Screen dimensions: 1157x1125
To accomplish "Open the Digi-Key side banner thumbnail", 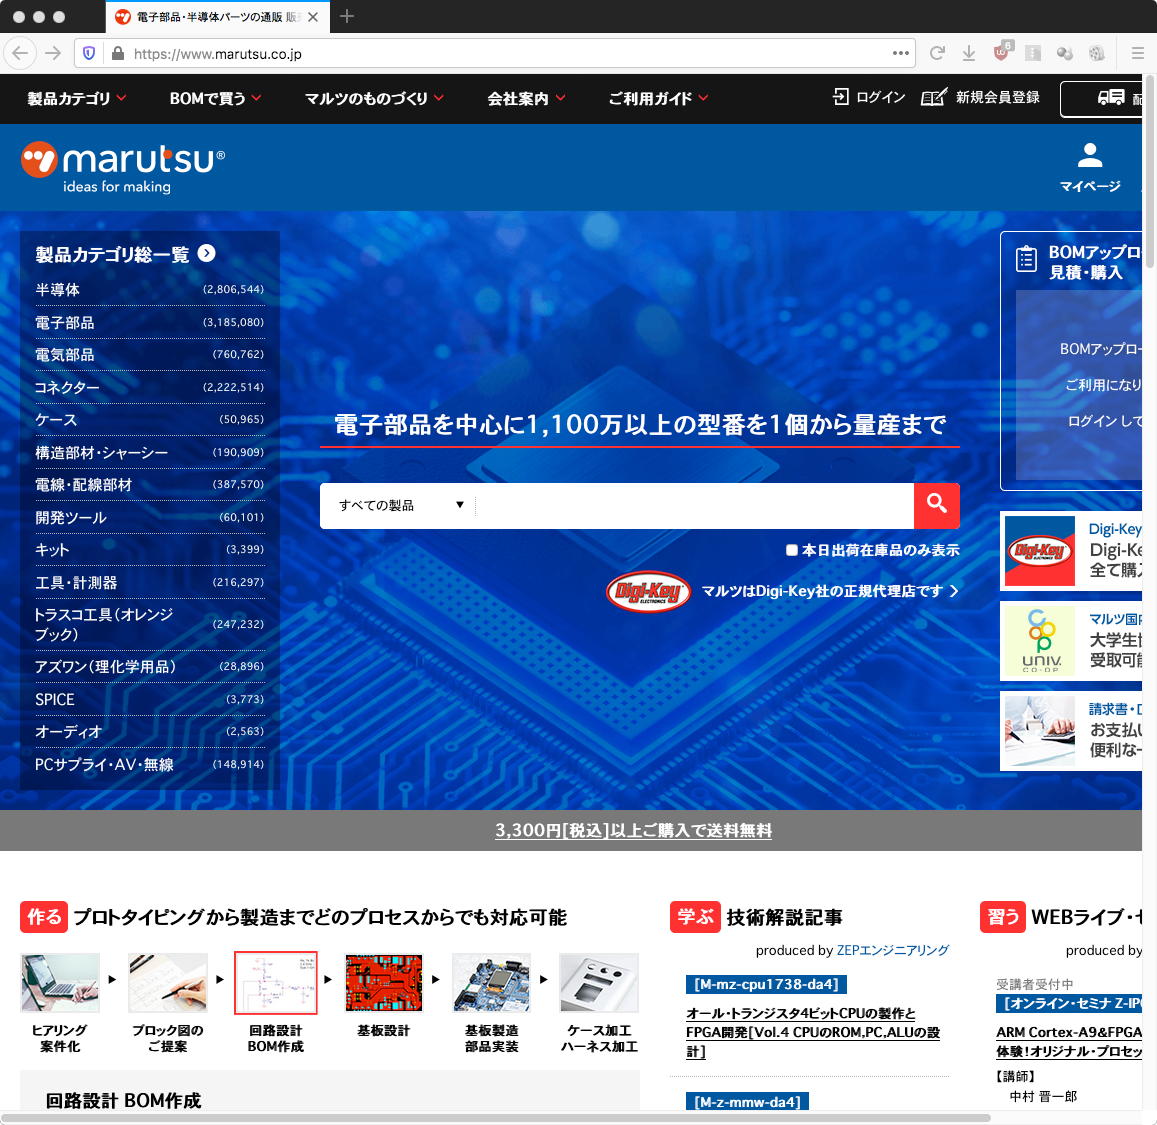I will click(1040, 551).
